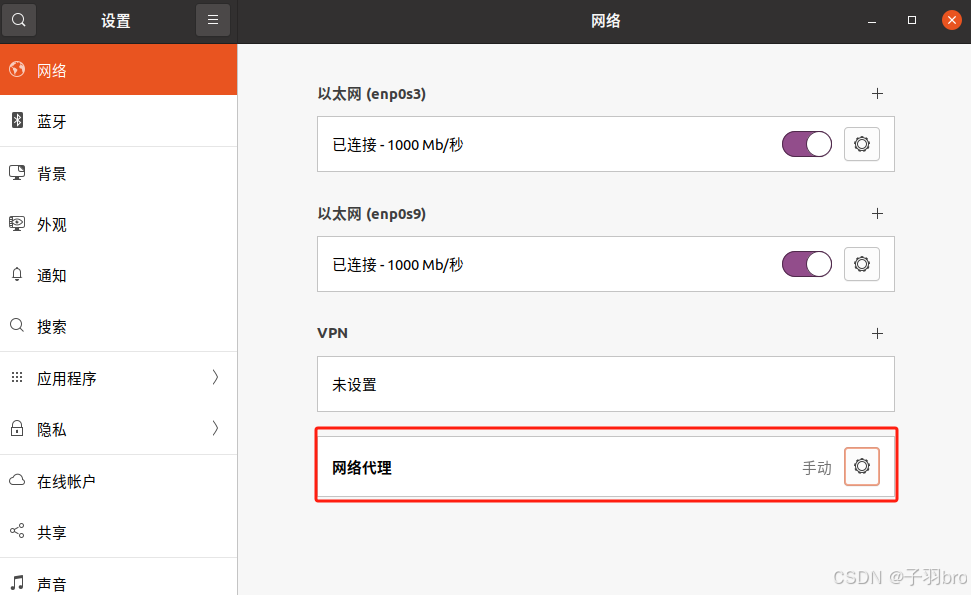971x595 pixels.
Task: Add a new enp0s9 connection profile
Action: (877, 214)
